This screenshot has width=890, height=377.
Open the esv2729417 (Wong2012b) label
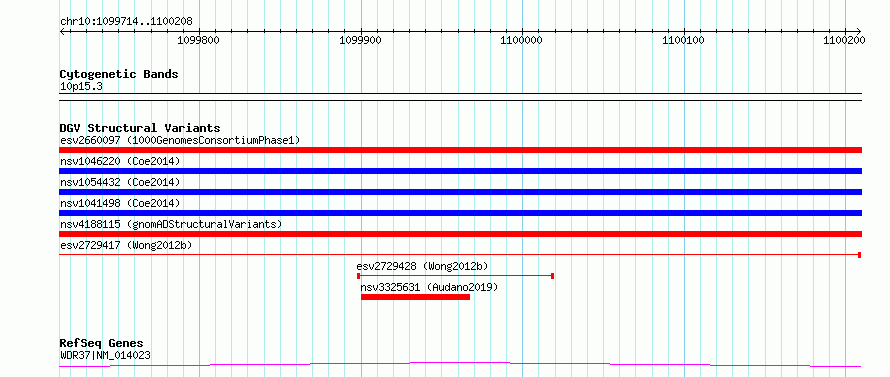click(x=126, y=245)
